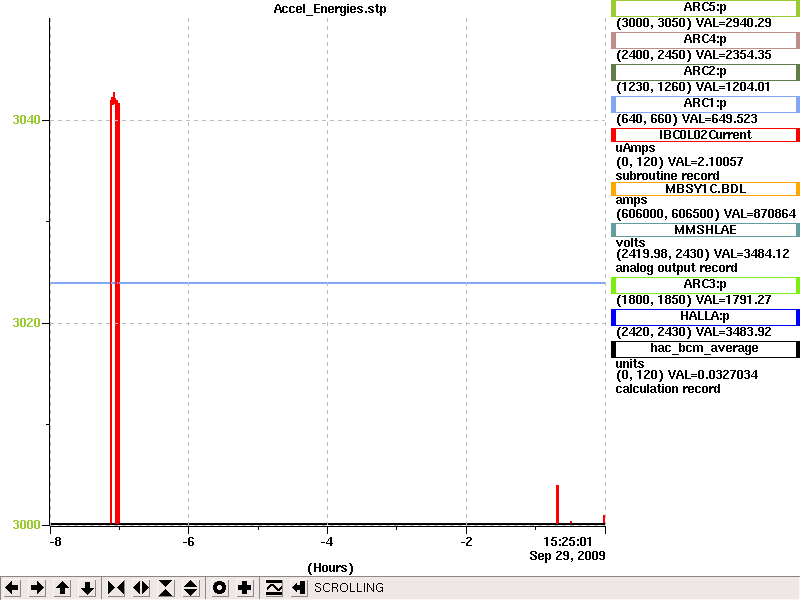Click the autoscale waveform icon
This screenshot has height=600, width=800.
point(274,588)
